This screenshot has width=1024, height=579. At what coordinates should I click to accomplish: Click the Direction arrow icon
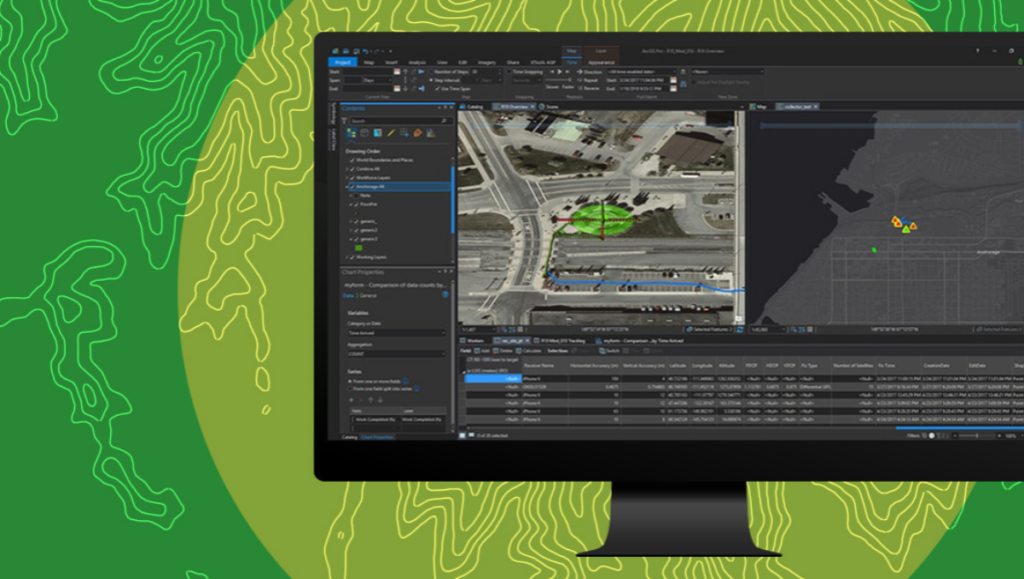pos(579,72)
